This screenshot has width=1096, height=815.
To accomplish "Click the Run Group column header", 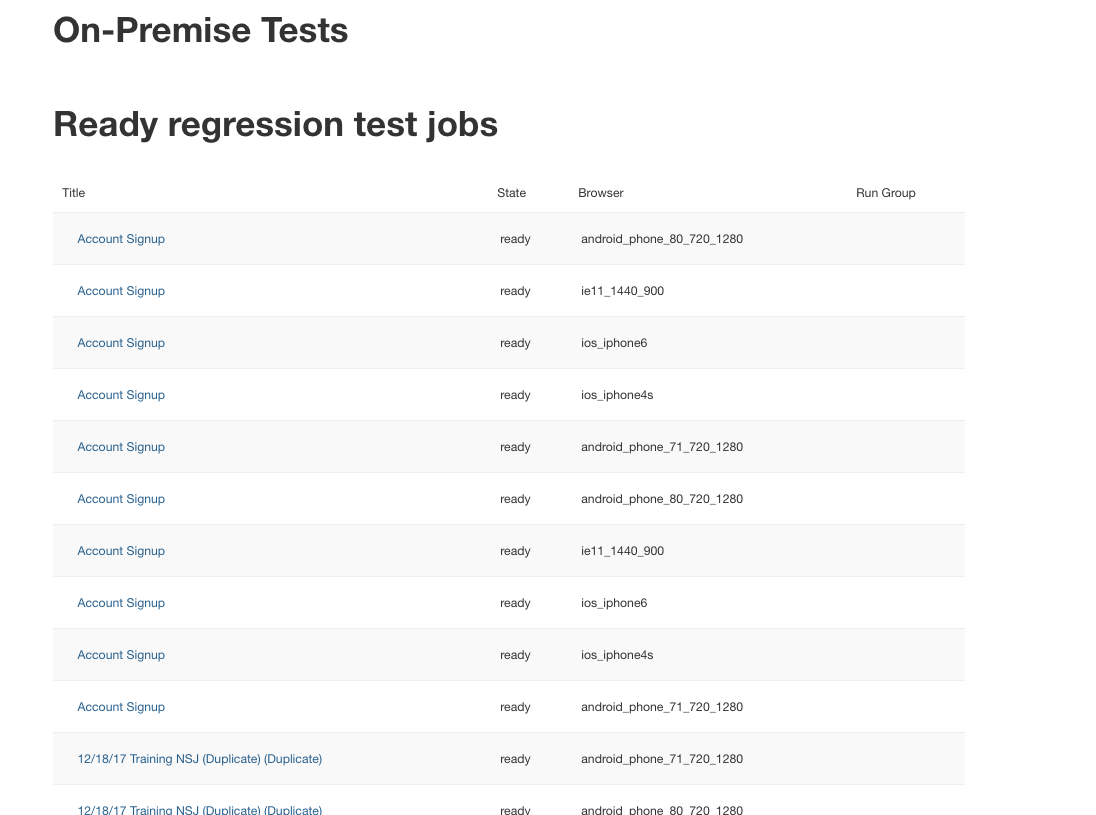I will point(885,193).
